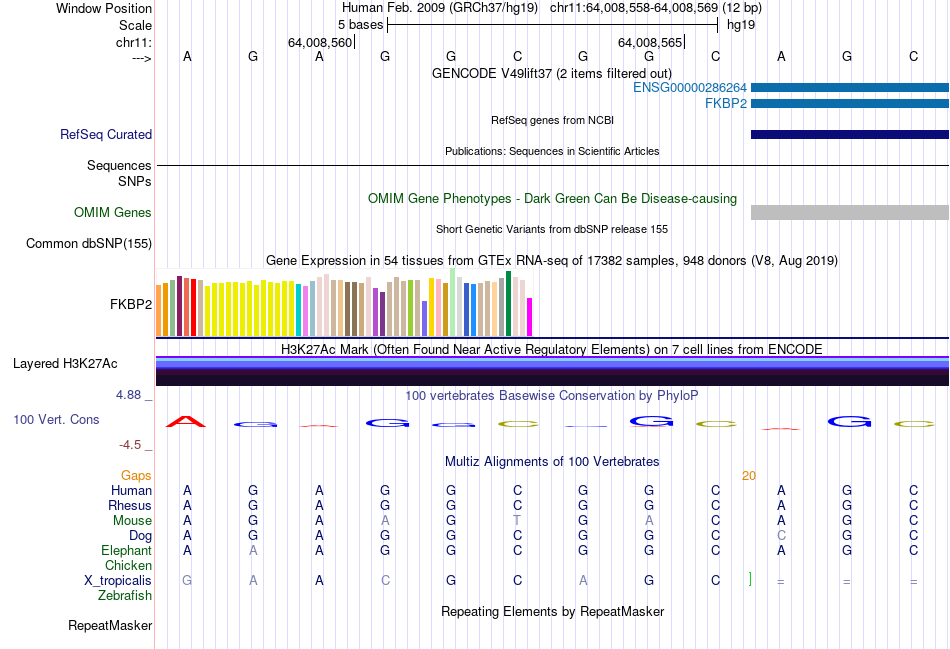Viewport: 950px width, 649px height.
Task: Click the green bracket in X_tropicalis row
Action: click(x=750, y=579)
